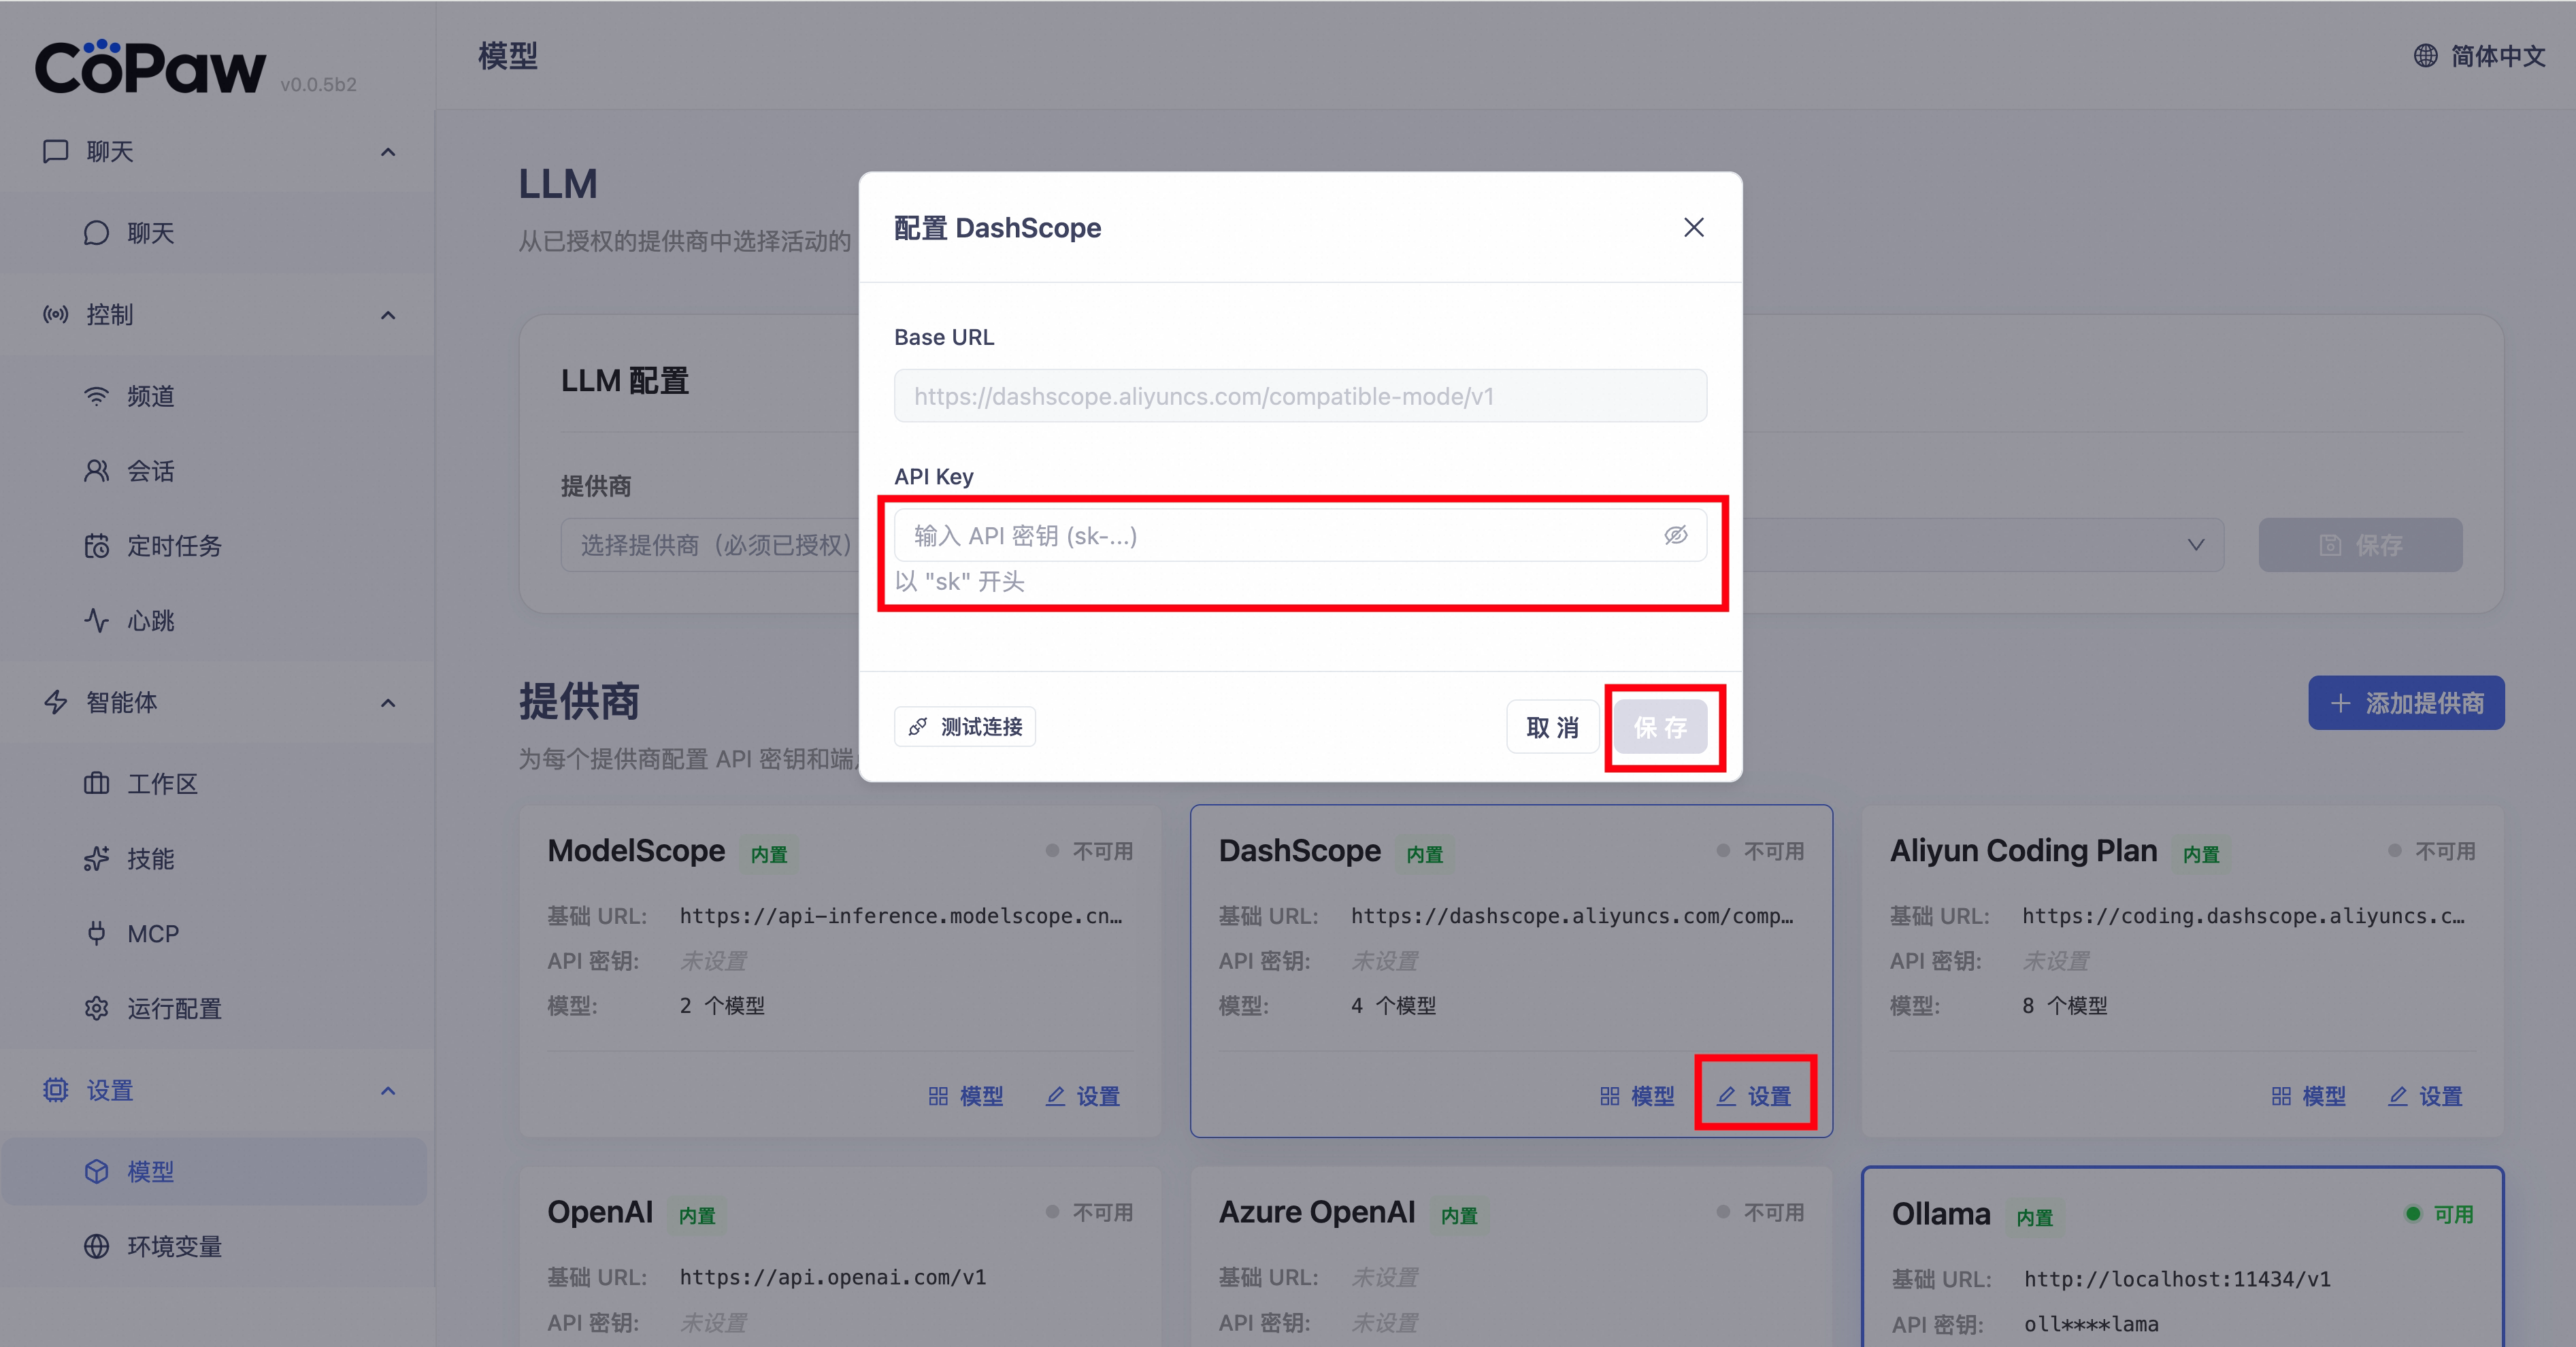The height and width of the screenshot is (1347, 2576).
Task: Open 模型 list on Aliyun Coding Plan card
Action: (x=2308, y=1096)
